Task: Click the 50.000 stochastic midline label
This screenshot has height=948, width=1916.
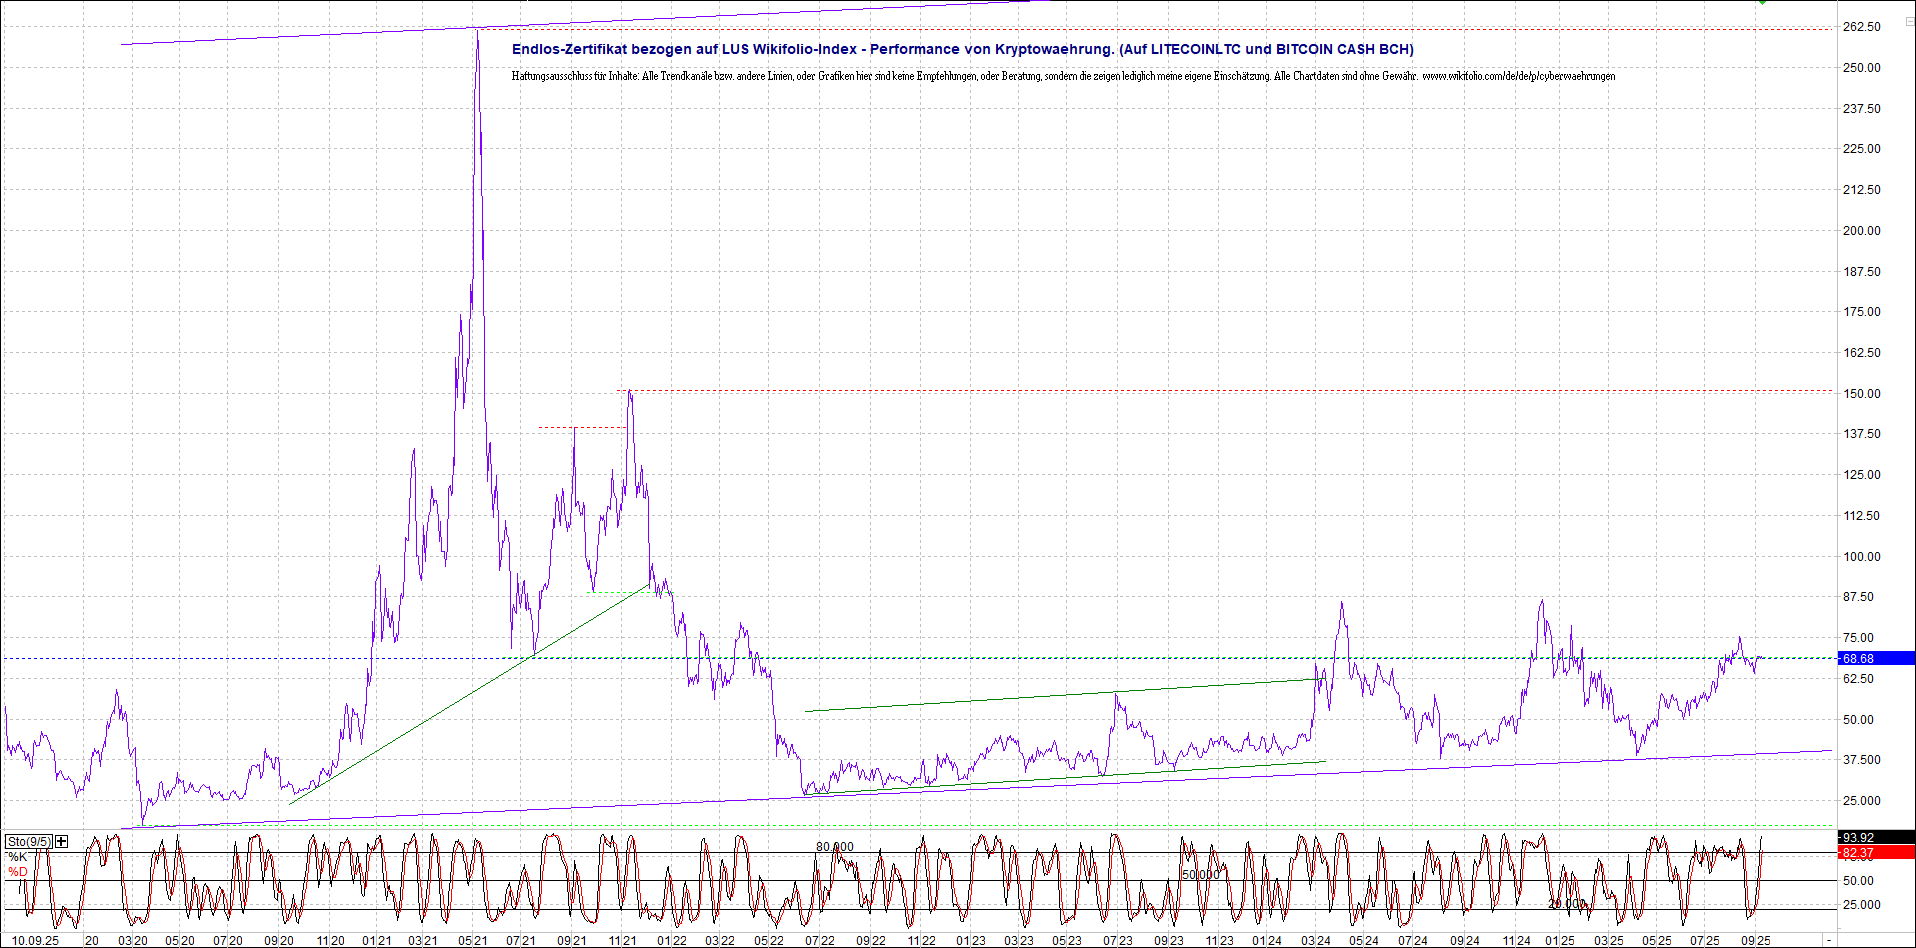Action: (x=1200, y=874)
